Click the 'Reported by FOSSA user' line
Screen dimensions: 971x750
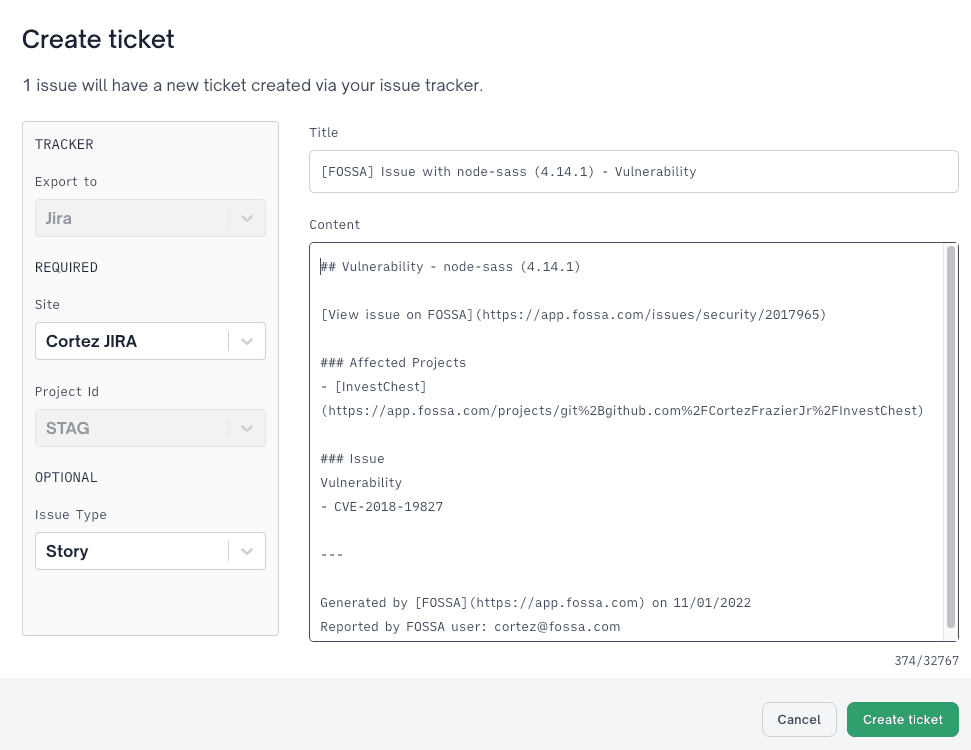coord(470,627)
